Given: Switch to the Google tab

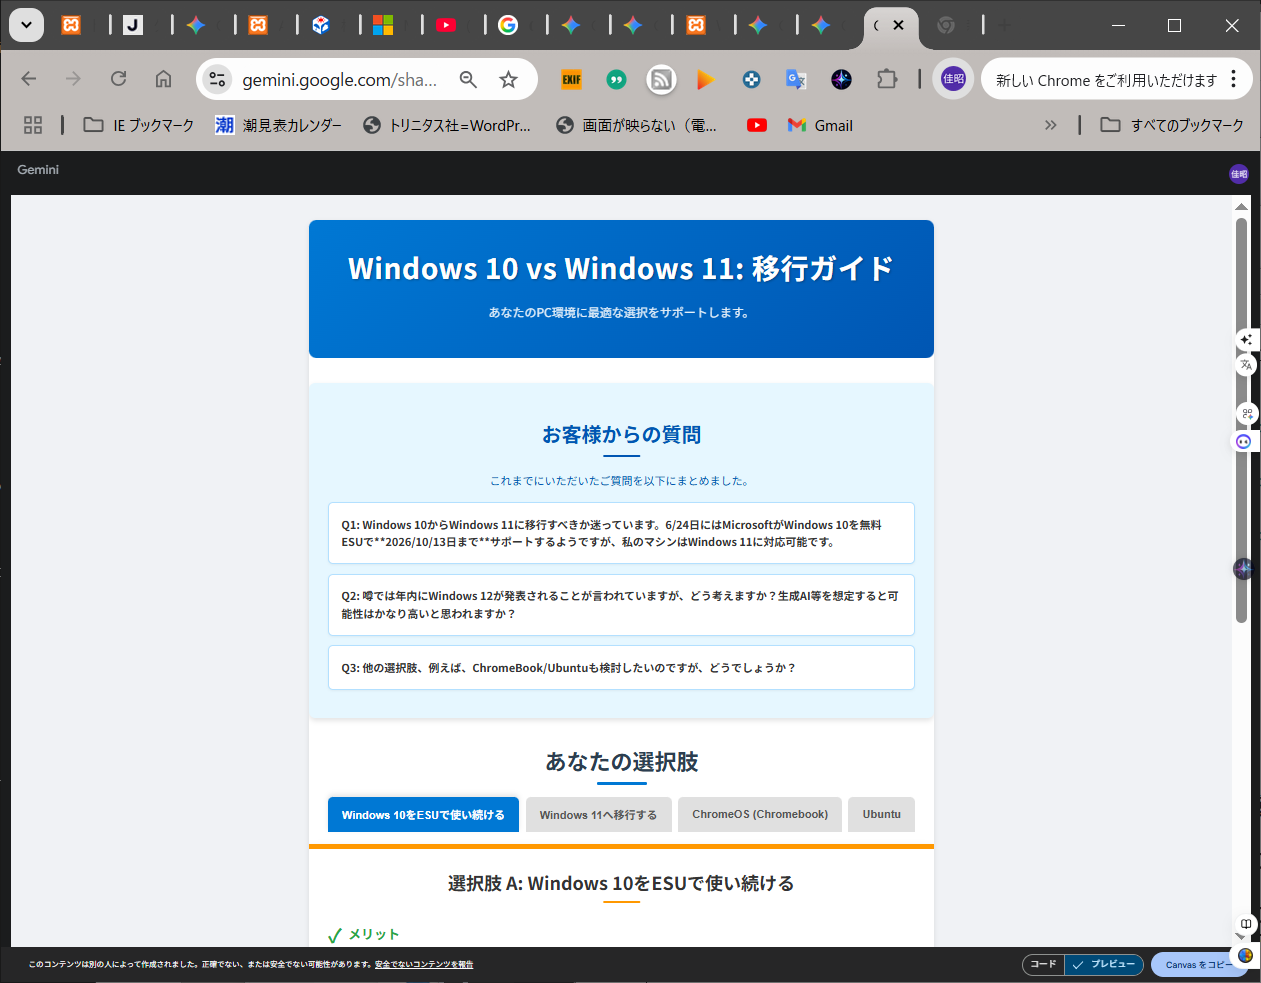Looking at the screenshot, I should point(508,25).
